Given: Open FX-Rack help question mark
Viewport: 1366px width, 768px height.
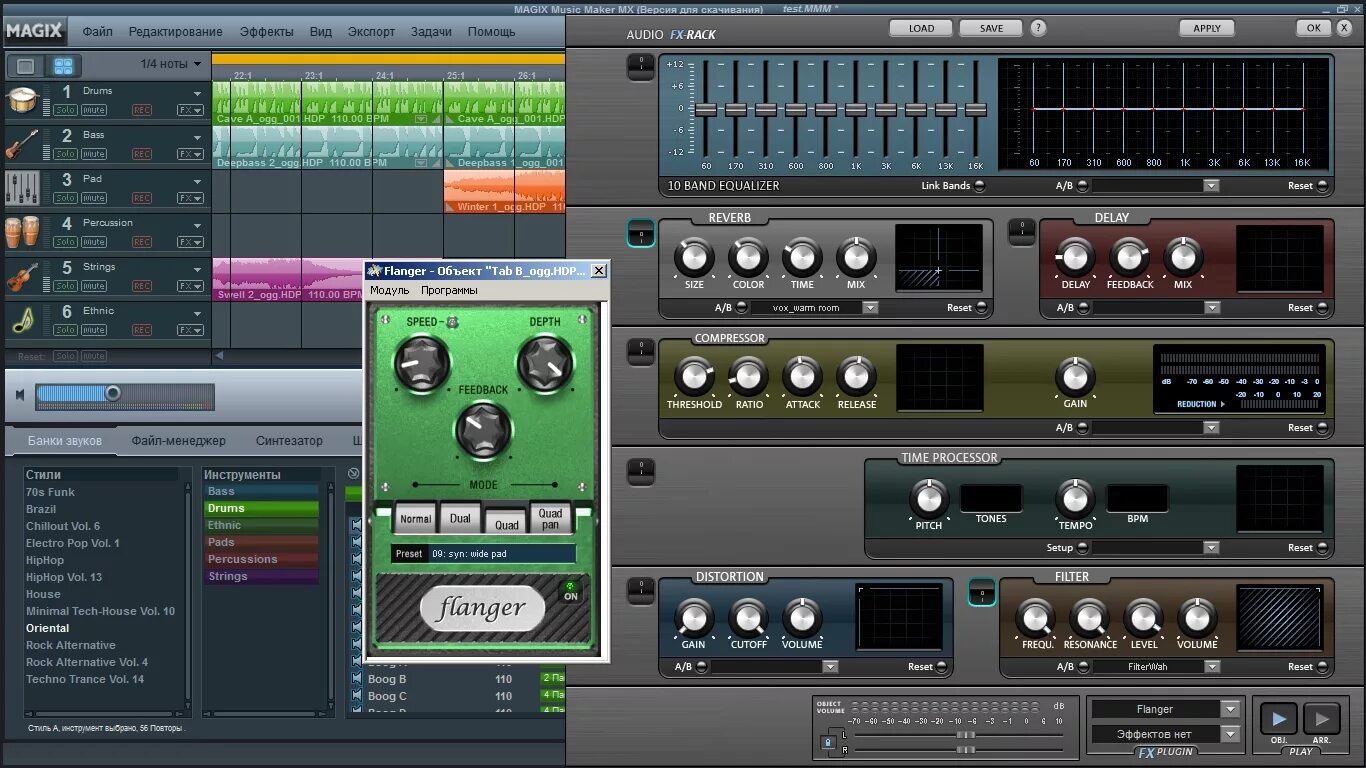Looking at the screenshot, I should click(1038, 28).
